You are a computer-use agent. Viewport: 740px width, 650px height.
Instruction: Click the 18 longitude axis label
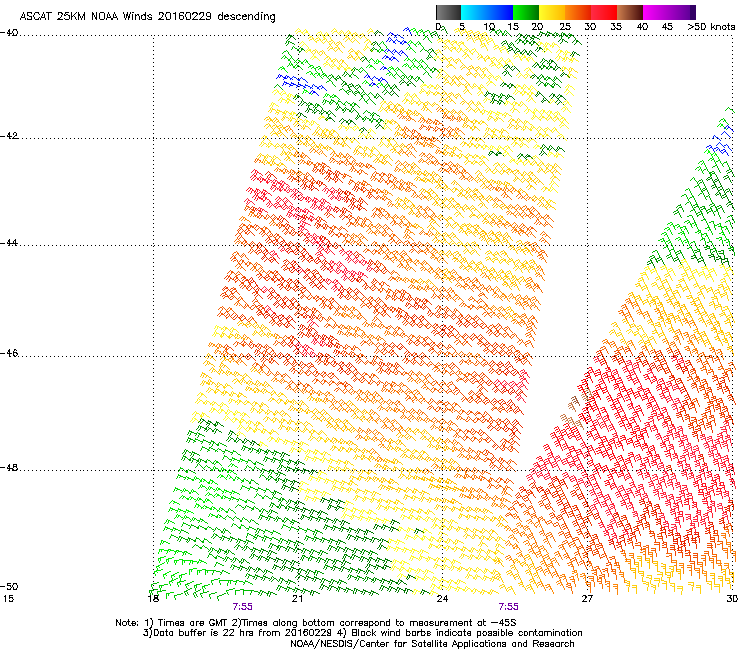[x=153, y=599]
